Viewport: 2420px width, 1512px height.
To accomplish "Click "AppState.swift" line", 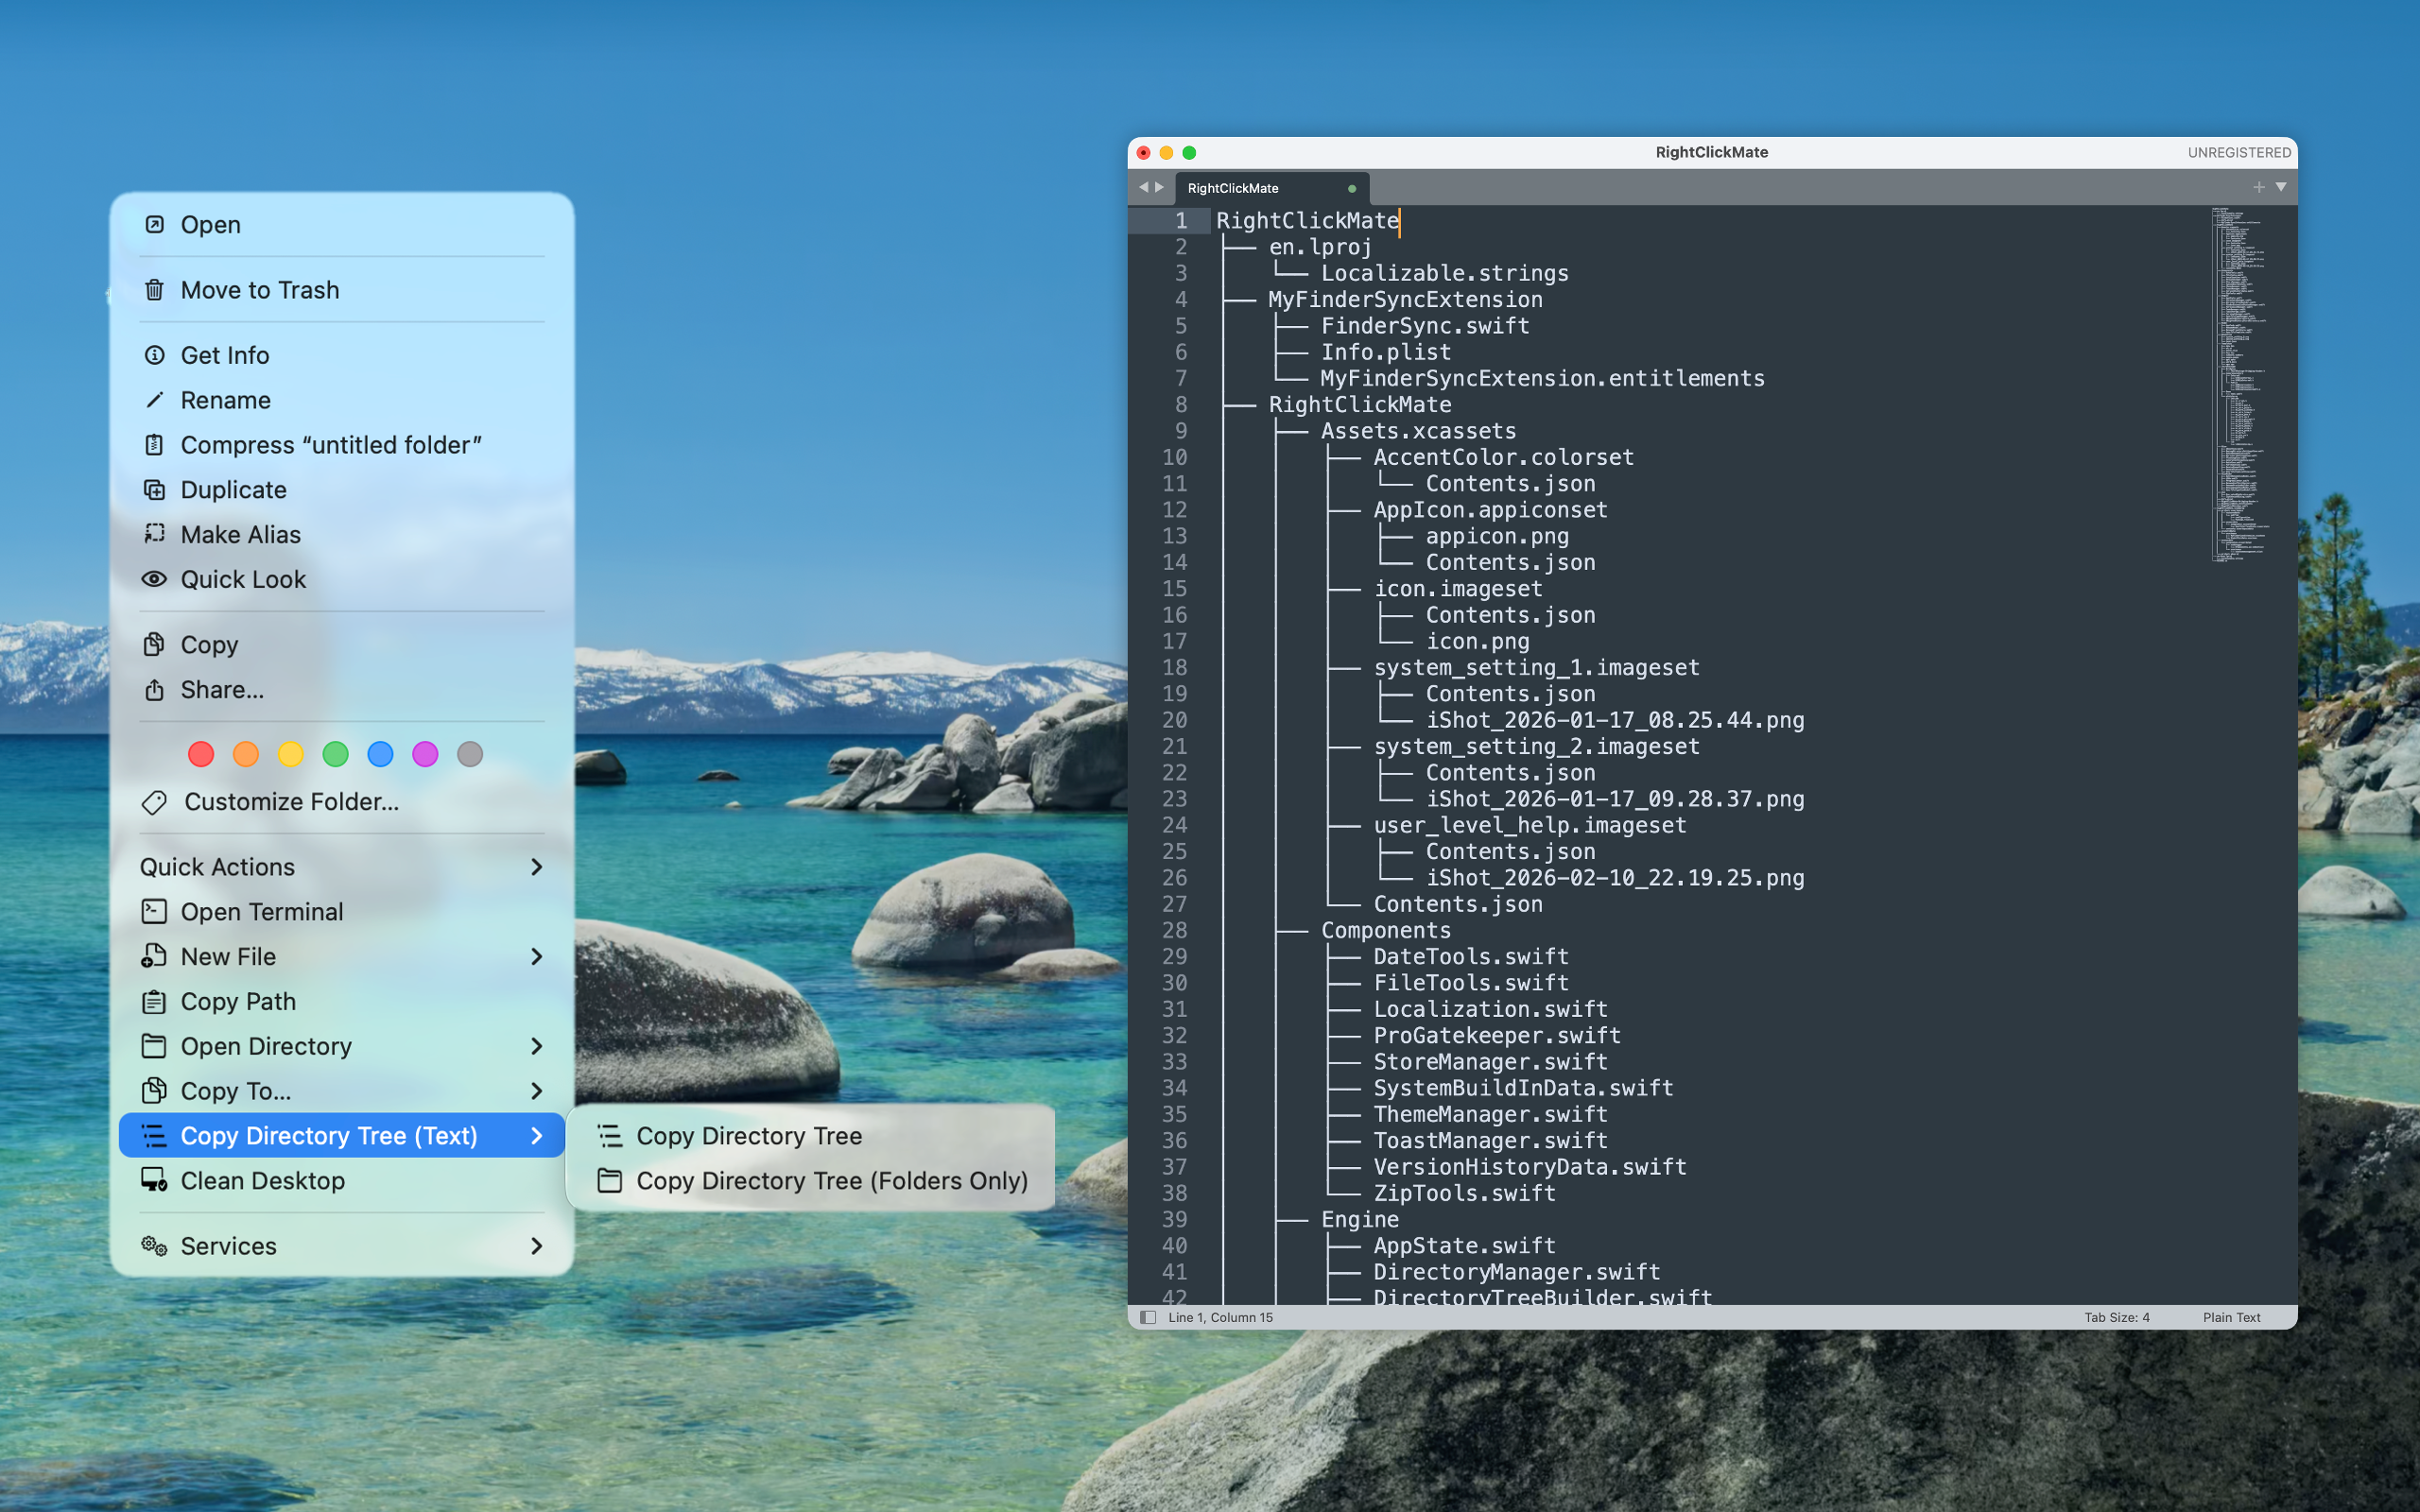I will pyautogui.click(x=1464, y=1245).
